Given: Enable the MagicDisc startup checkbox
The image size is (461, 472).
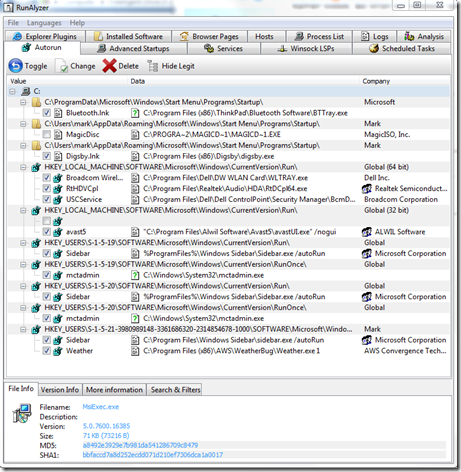Looking at the screenshot, I should coord(47,135).
